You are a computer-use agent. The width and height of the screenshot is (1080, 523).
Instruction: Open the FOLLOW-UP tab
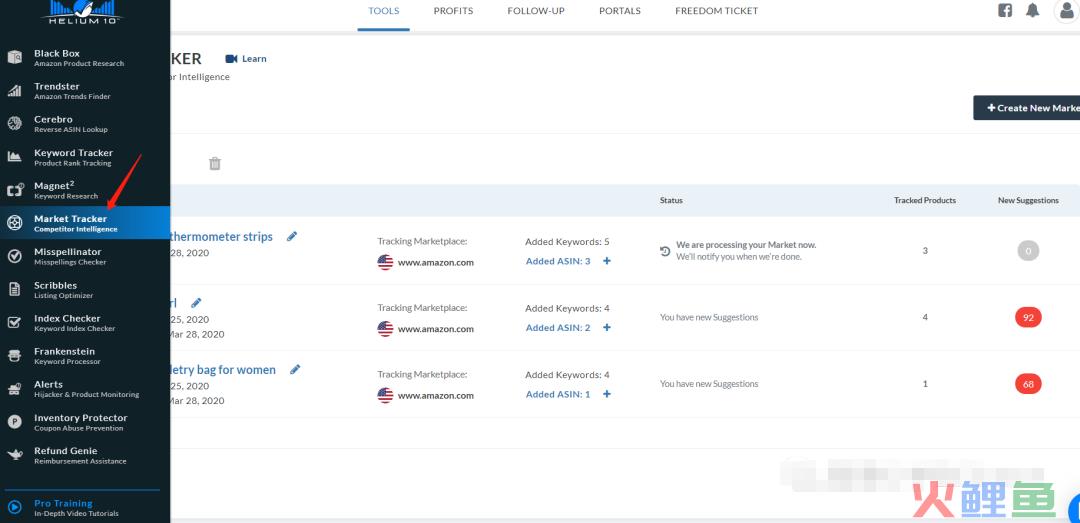536,11
